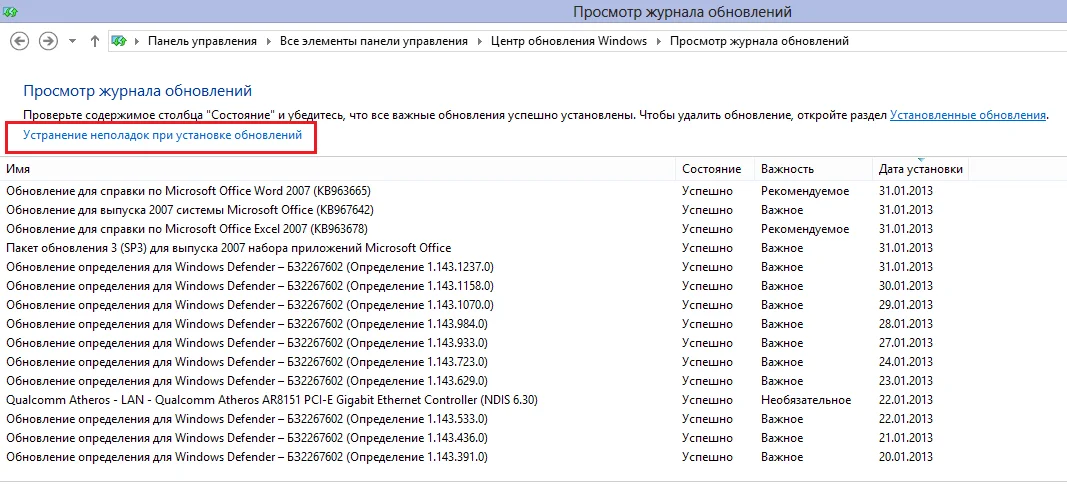This screenshot has width=1067, height=504.
Task: Click "Рекомендуемое" cell of Word 2007 update
Action: tap(805, 191)
